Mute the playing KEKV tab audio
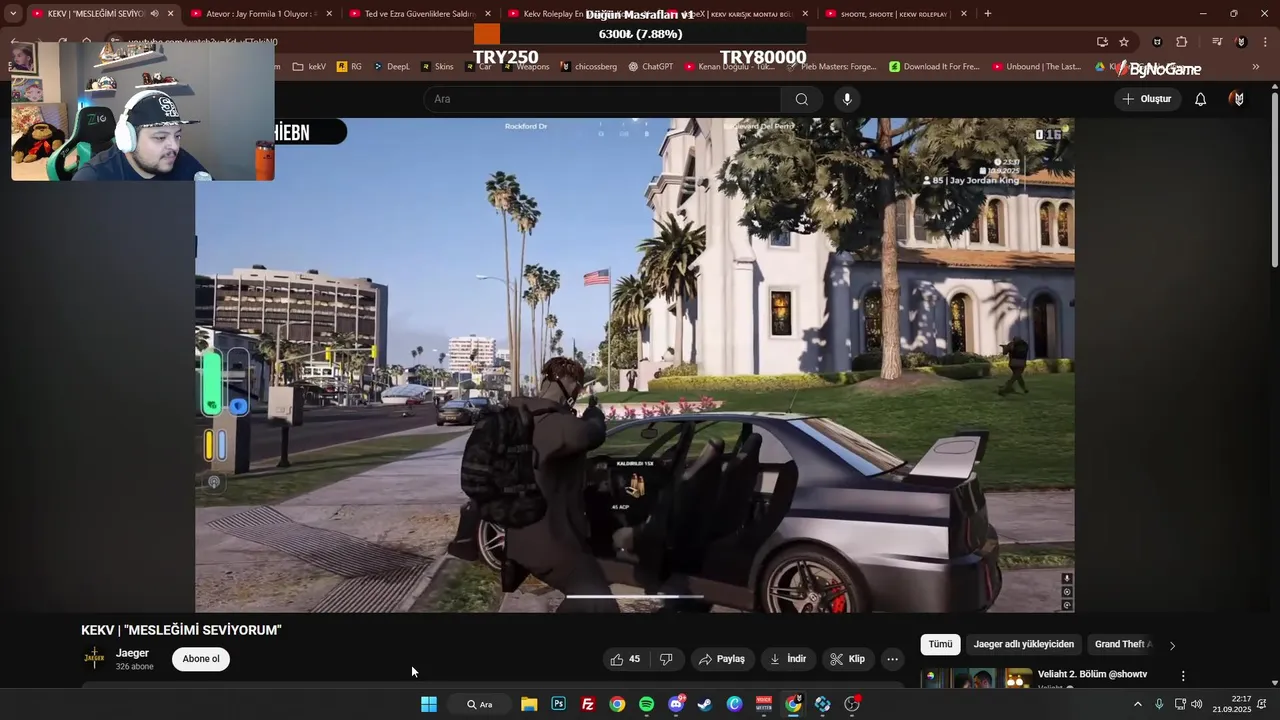Image resolution: width=1280 pixels, height=720 pixels. tap(154, 14)
